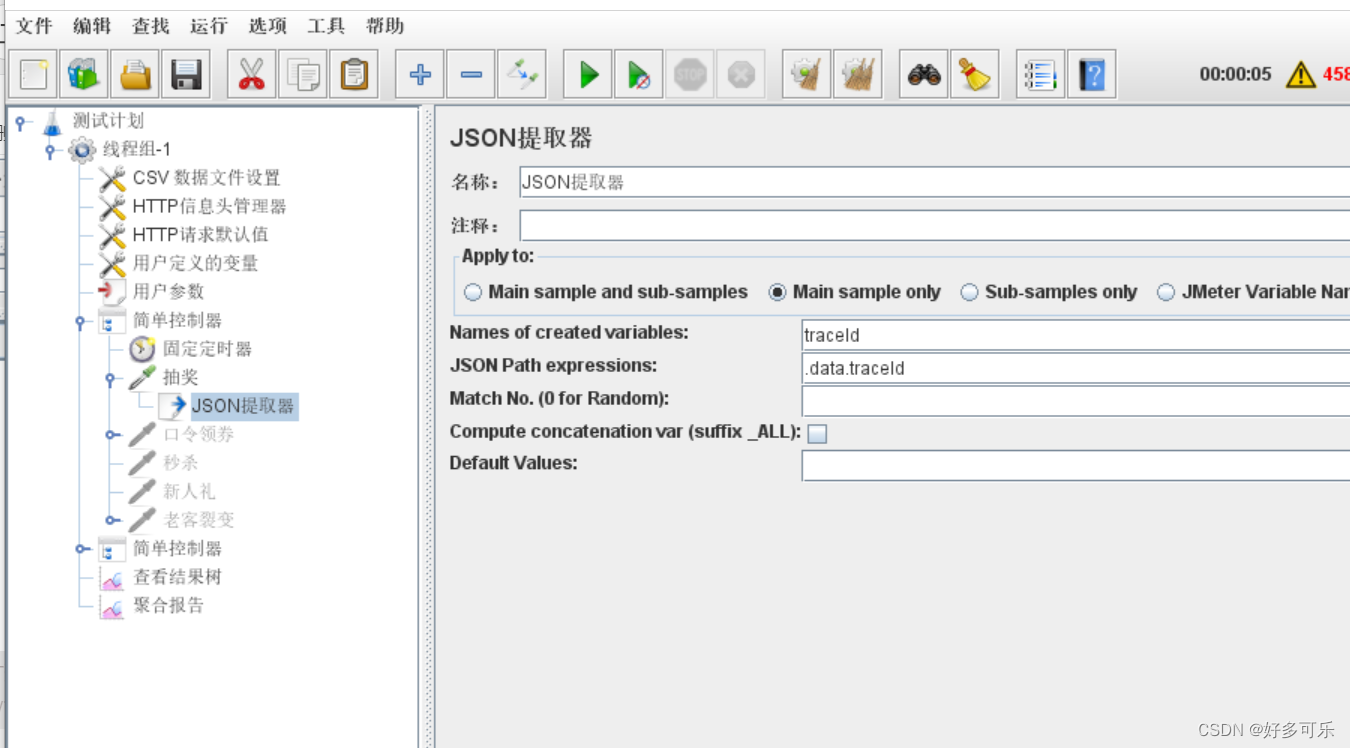Screen dimensions: 1350x748
Task: Click the JSON Path expressions field
Action: pos(1076,368)
